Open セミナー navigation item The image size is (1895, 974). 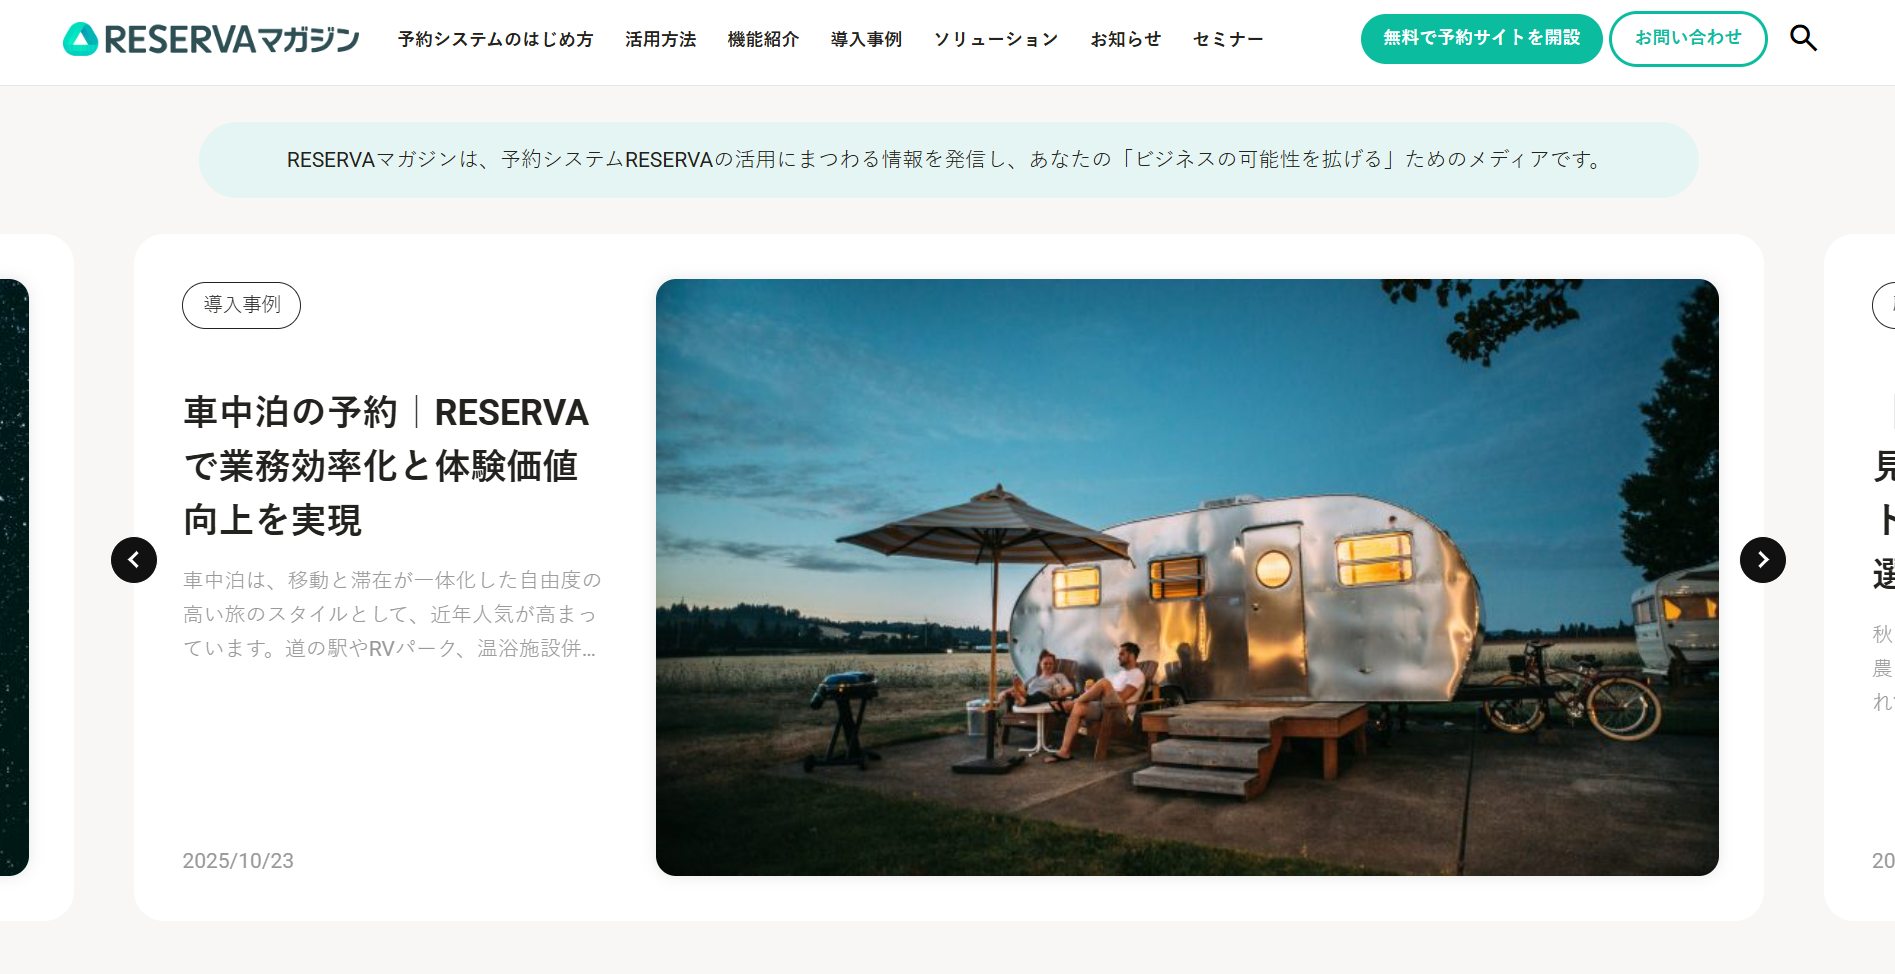1228,40
